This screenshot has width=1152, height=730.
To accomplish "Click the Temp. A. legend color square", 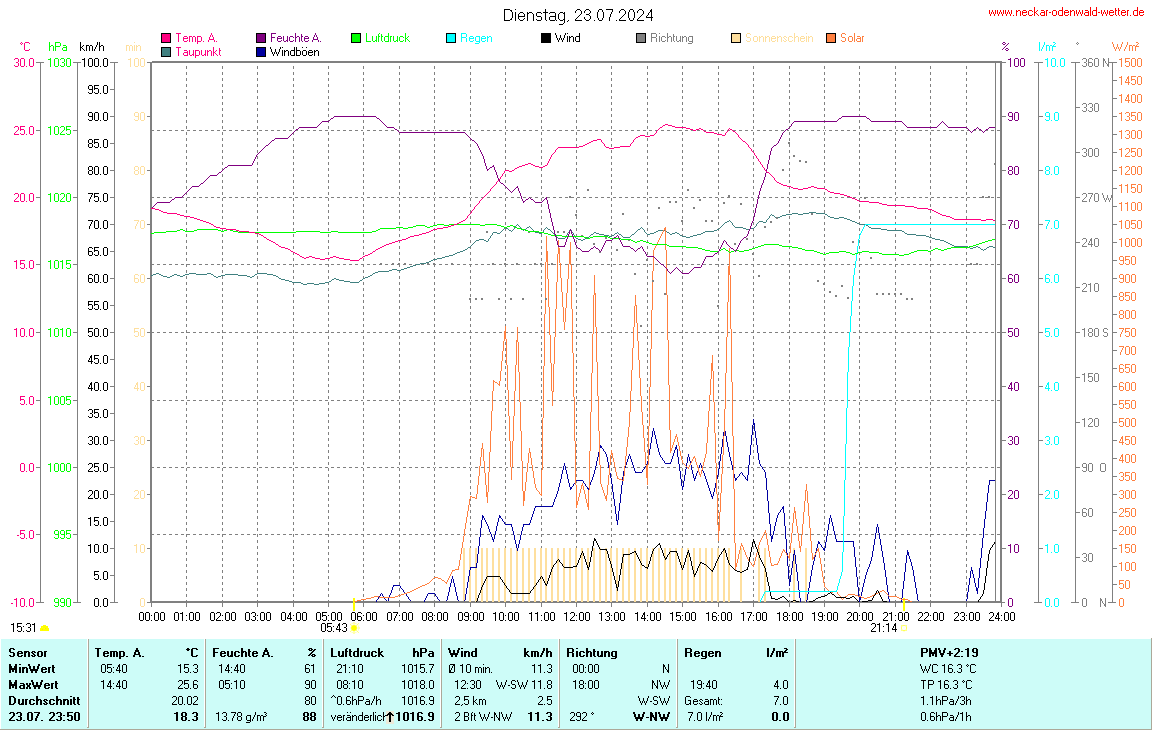I will 166,38.
